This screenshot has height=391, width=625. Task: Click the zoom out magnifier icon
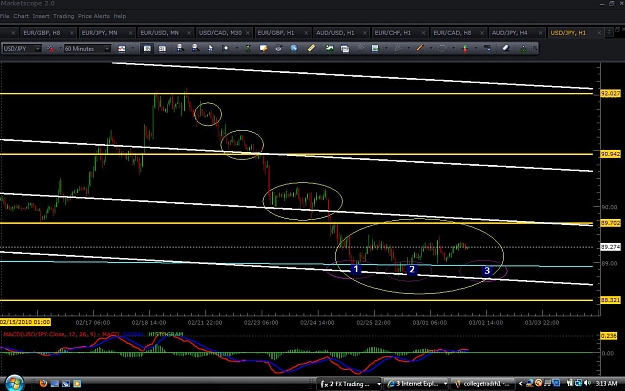pos(195,48)
